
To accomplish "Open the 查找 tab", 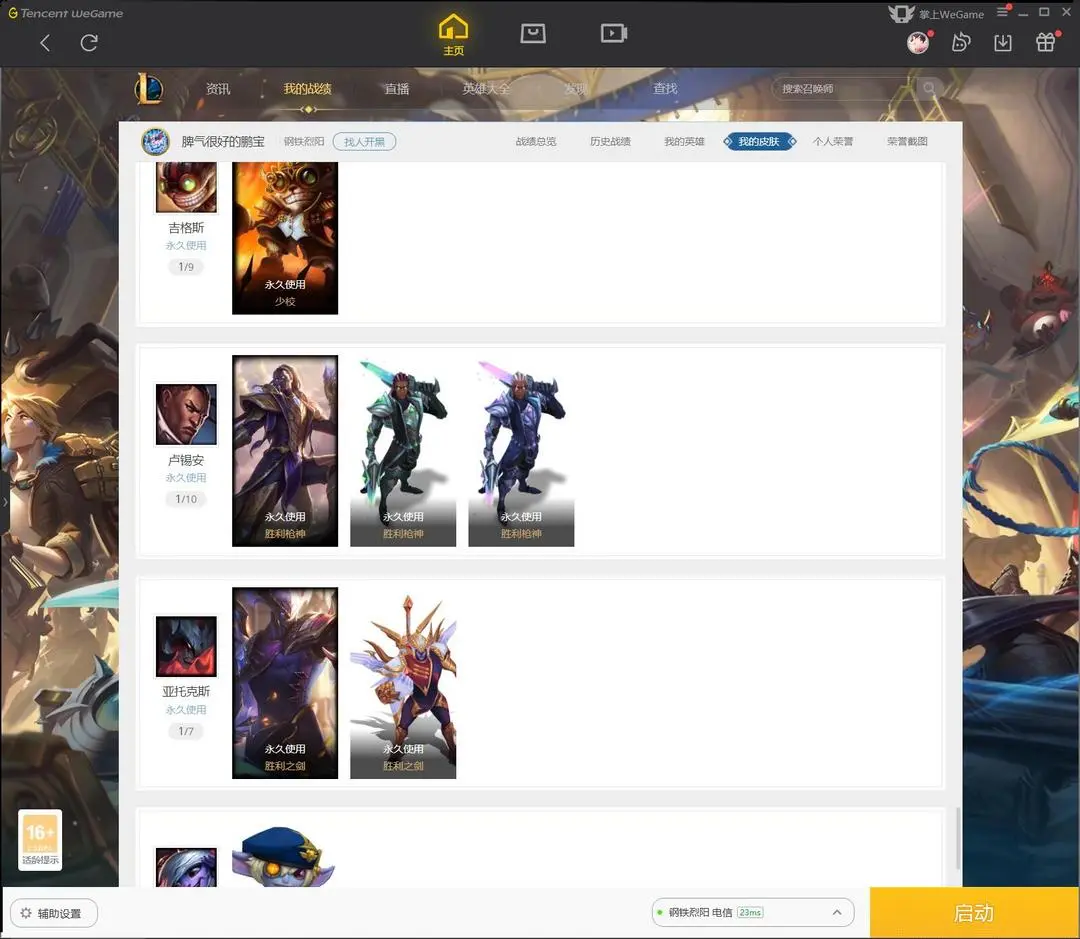I will pos(665,89).
